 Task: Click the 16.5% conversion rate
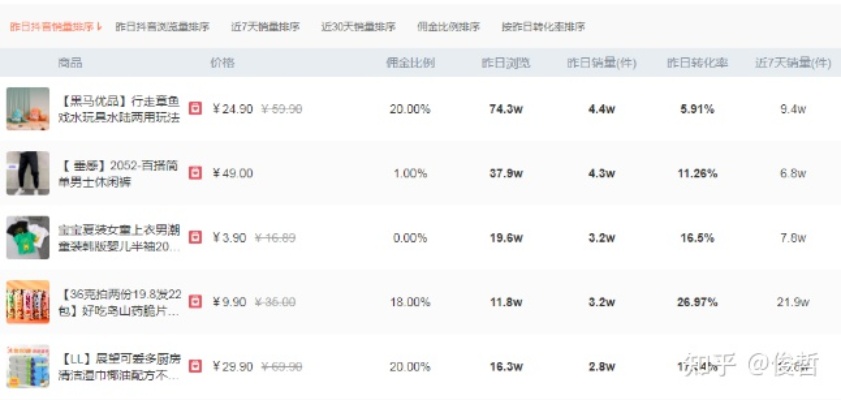pos(697,238)
